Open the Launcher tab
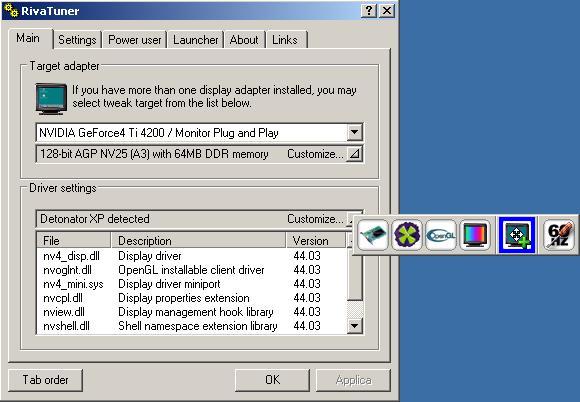The image size is (580, 402). click(x=195, y=40)
